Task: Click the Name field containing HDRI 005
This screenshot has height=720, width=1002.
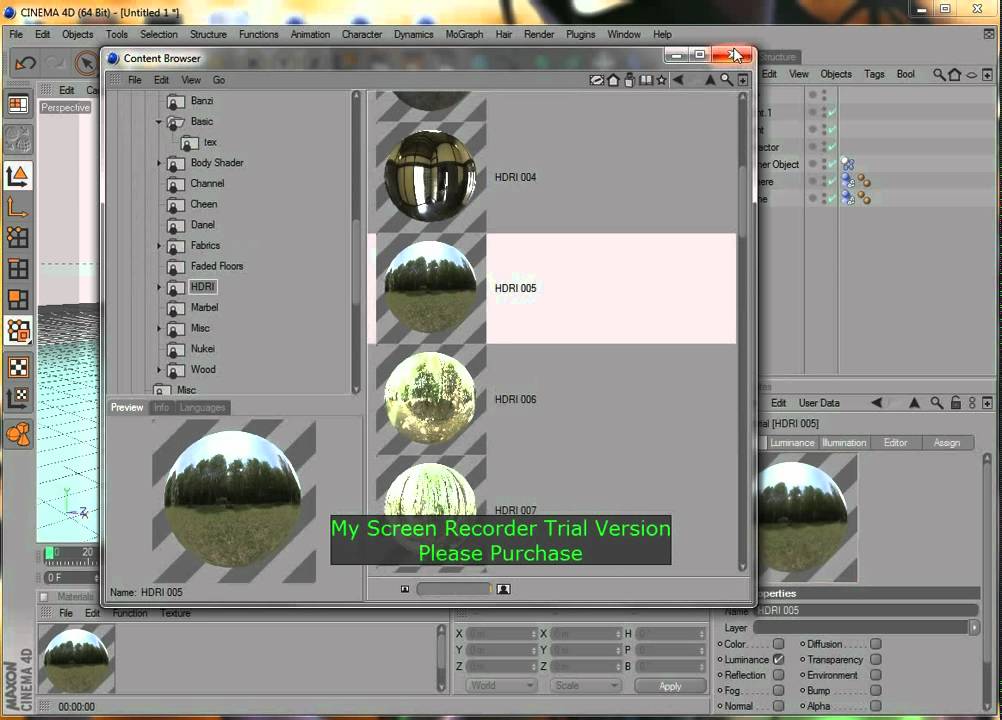Action: tap(865, 610)
